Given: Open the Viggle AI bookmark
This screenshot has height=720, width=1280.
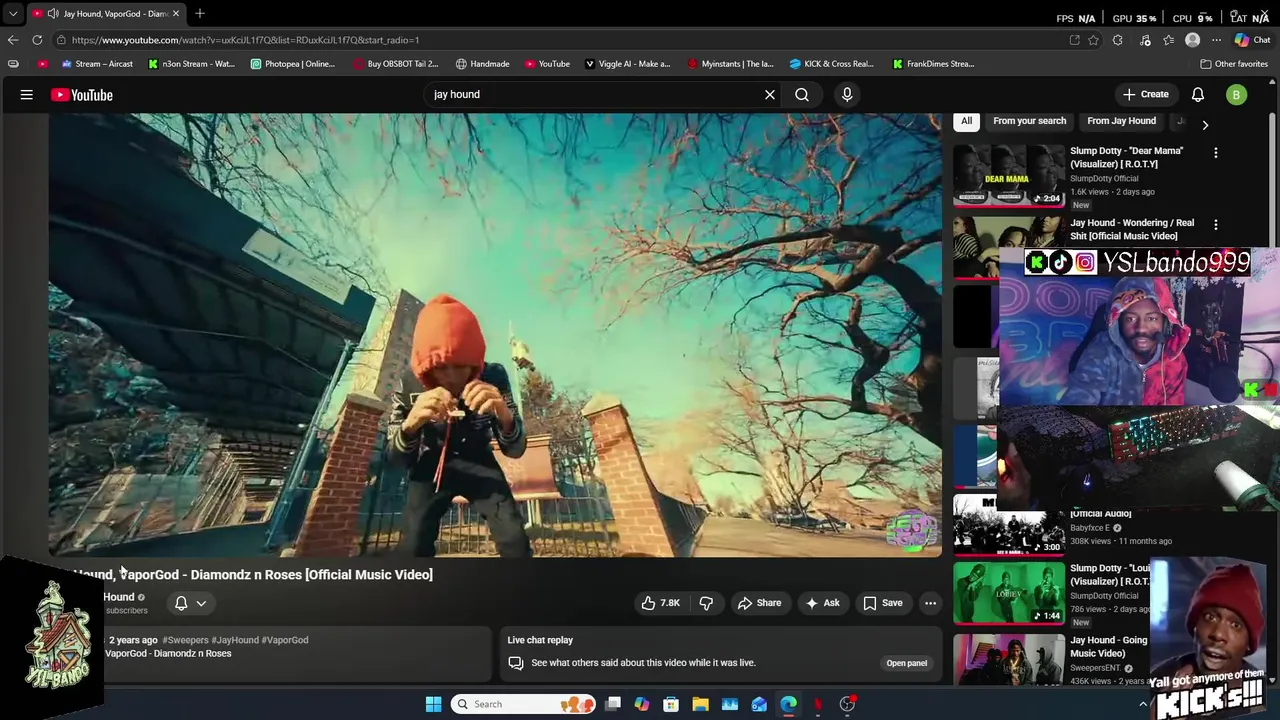Looking at the screenshot, I should point(627,64).
